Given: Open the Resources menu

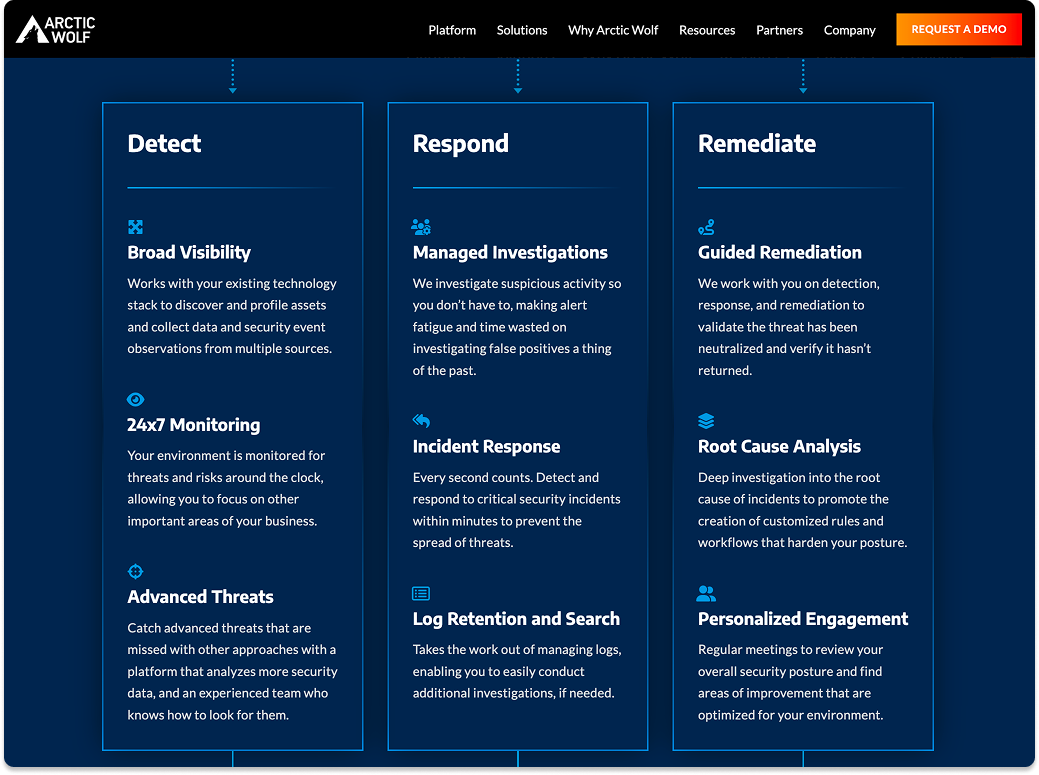Looking at the screenshot, I should (707, 30).
